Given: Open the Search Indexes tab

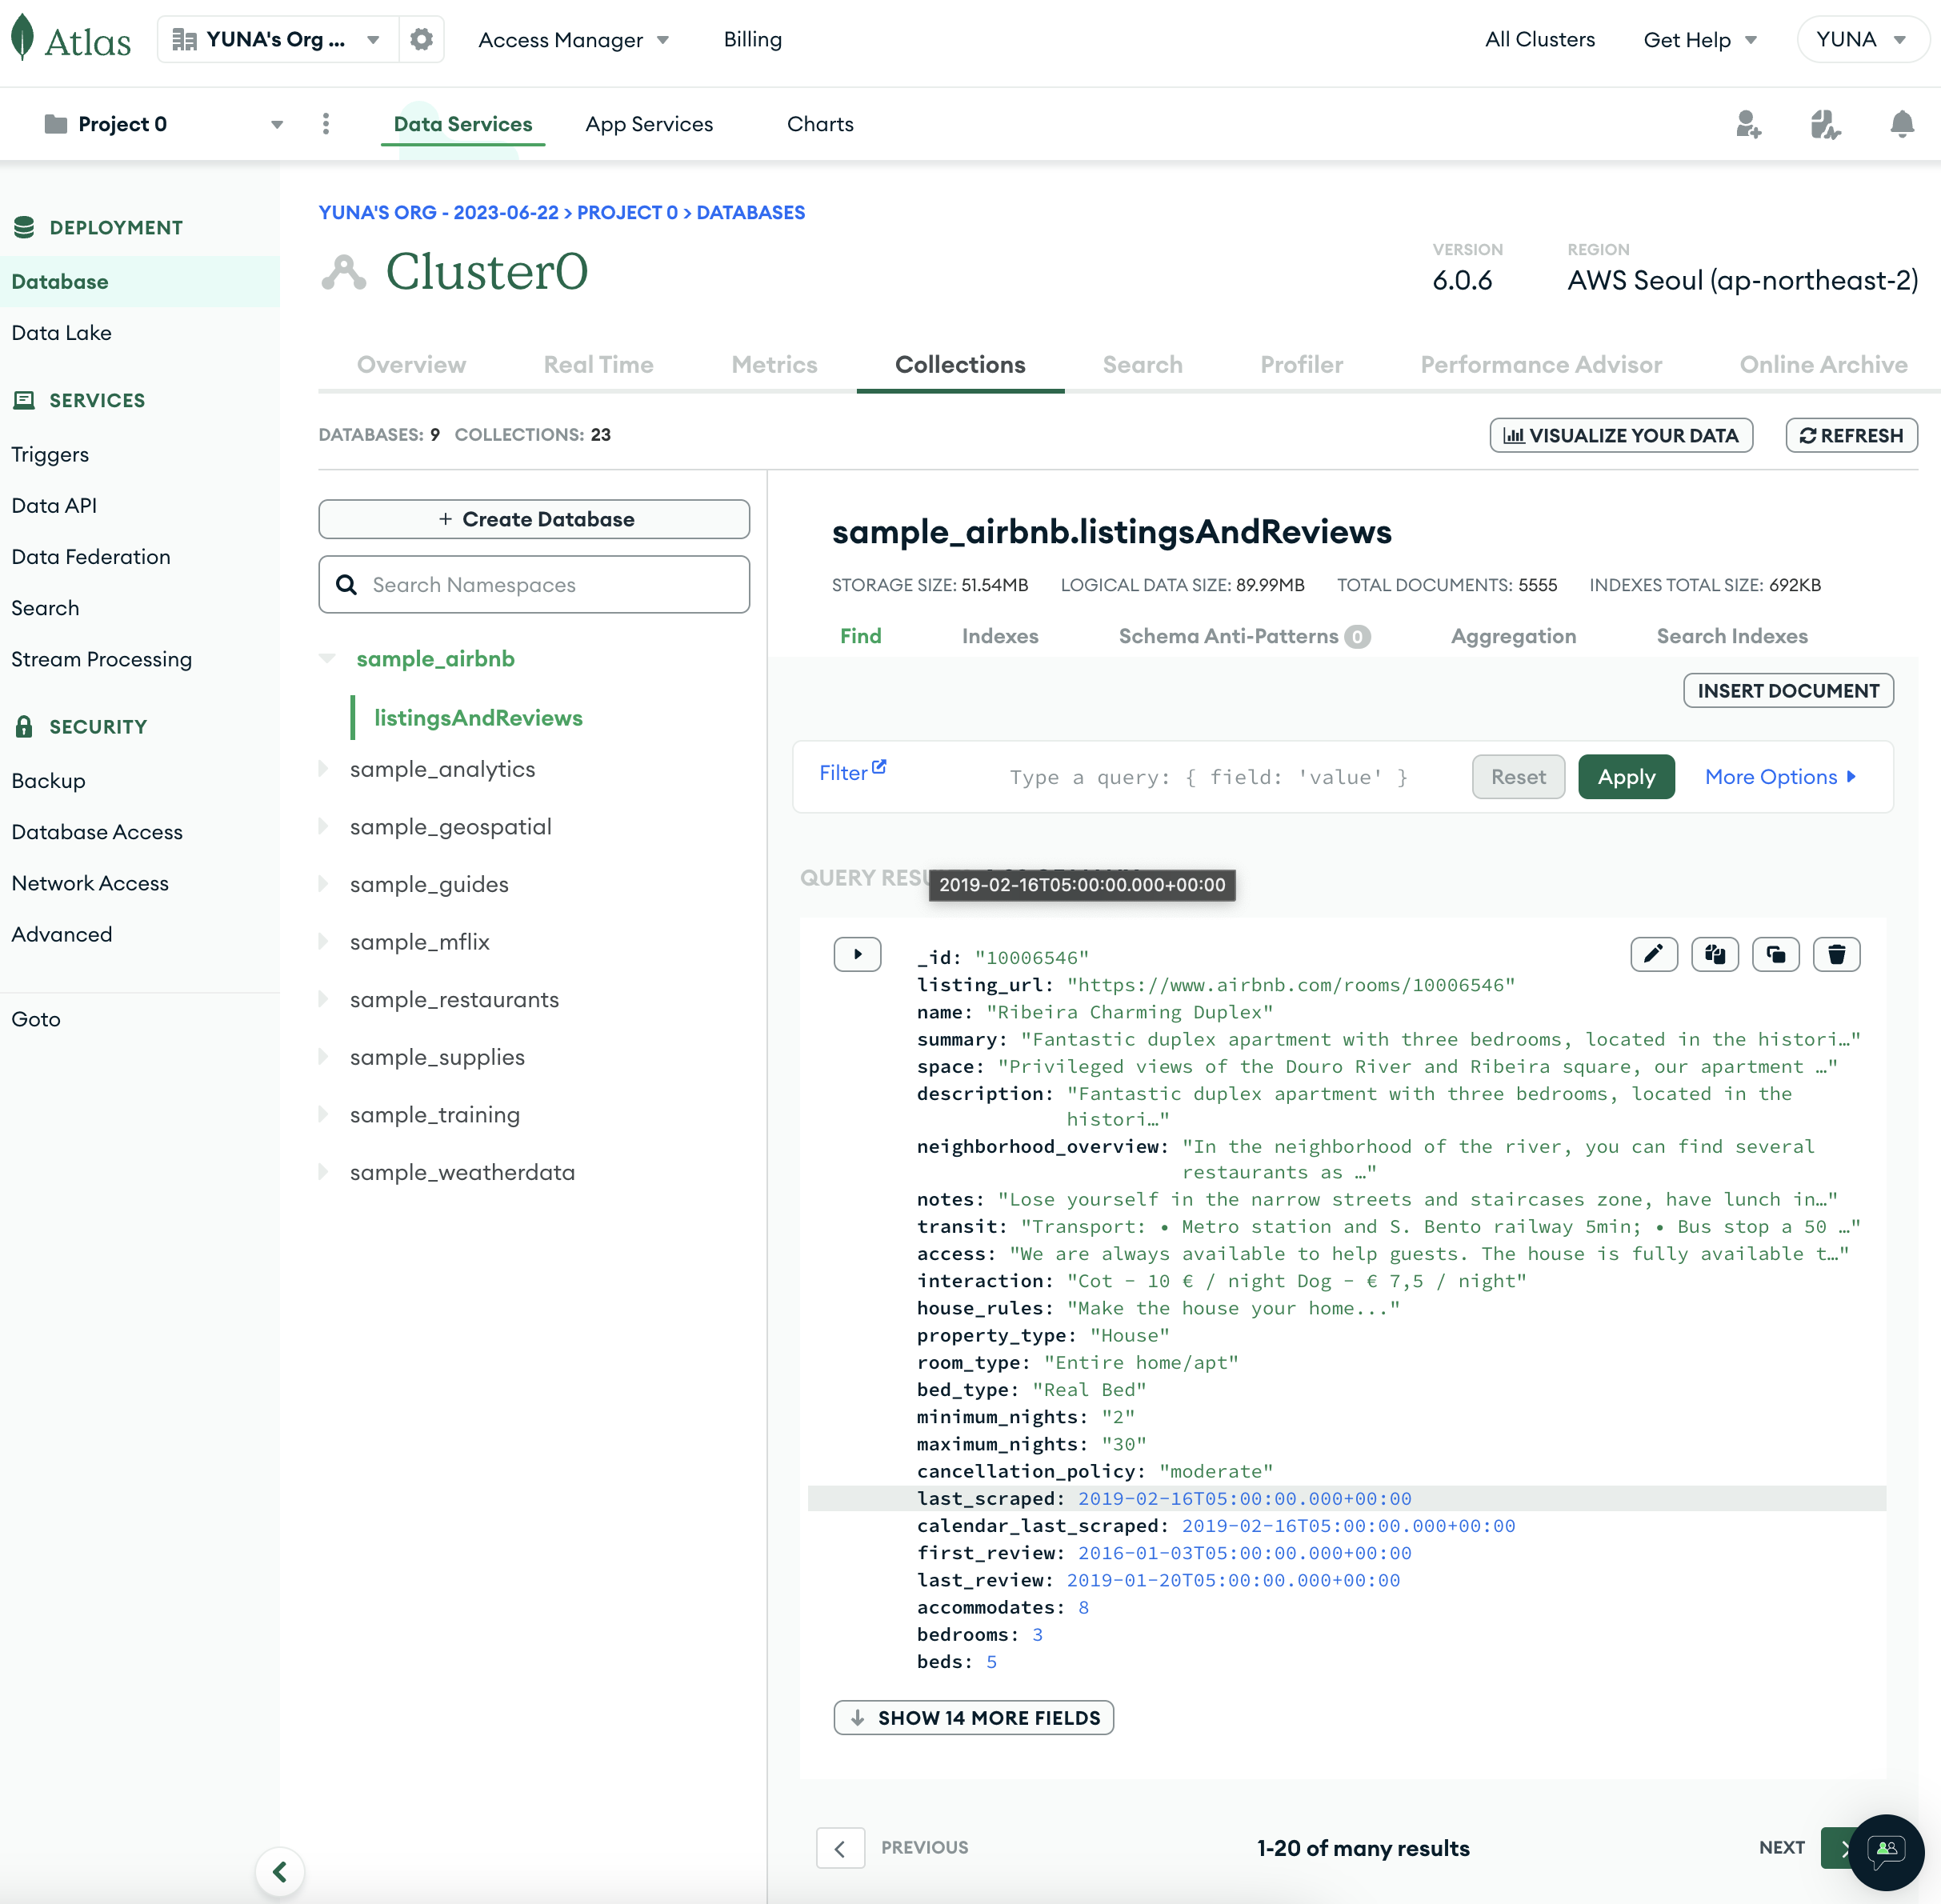Looking at the screenshot, I should 1732,636.
